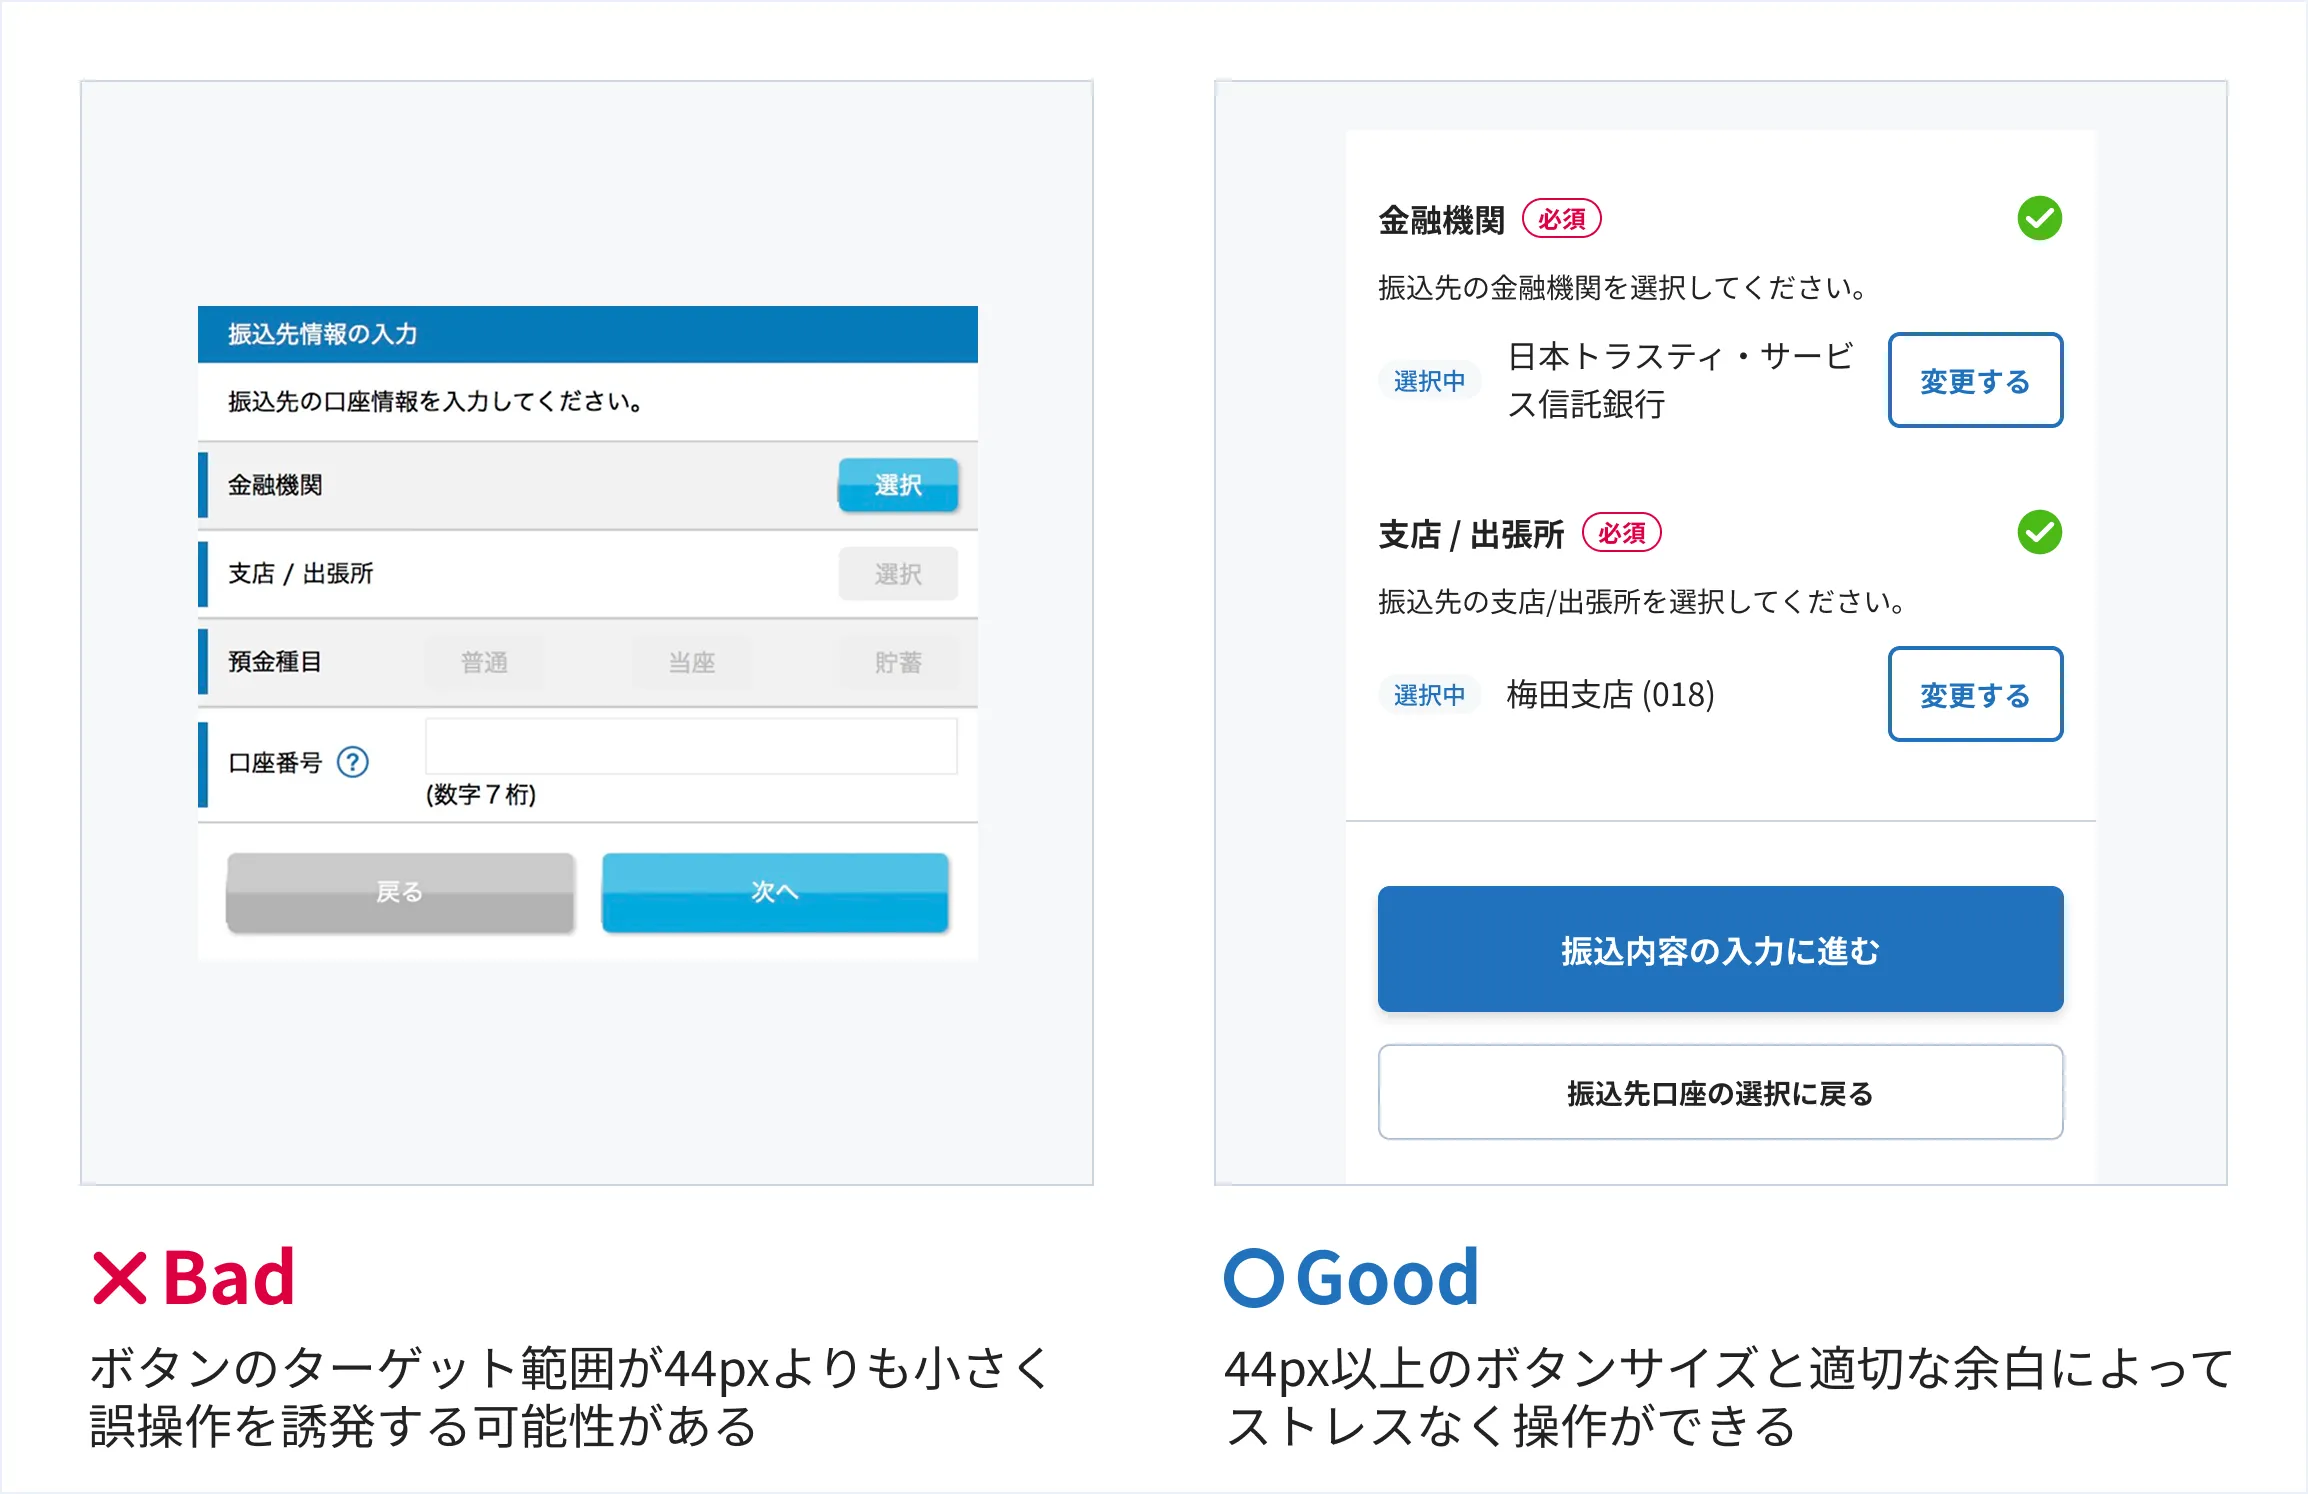The height and width of the screenshot is (1494, 2308).
Task: Click the 必須 badge beside 金融機関
Action: pyautogui.click(x=1561, y=219)
